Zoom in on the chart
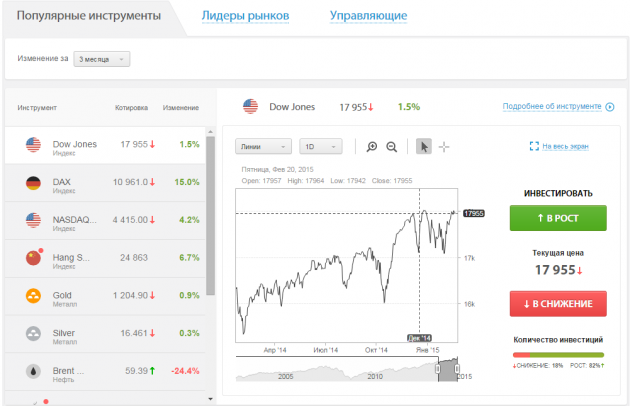630x406 pixels. pyautogui.click(x=372, y=147)
